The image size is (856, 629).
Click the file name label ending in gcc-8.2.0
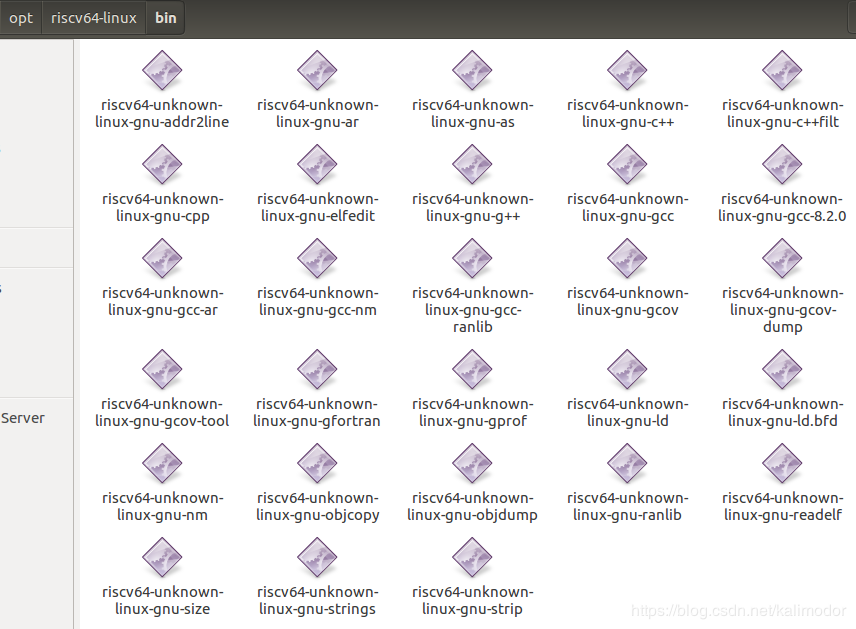pyautogui.click(x=782, y=207)
